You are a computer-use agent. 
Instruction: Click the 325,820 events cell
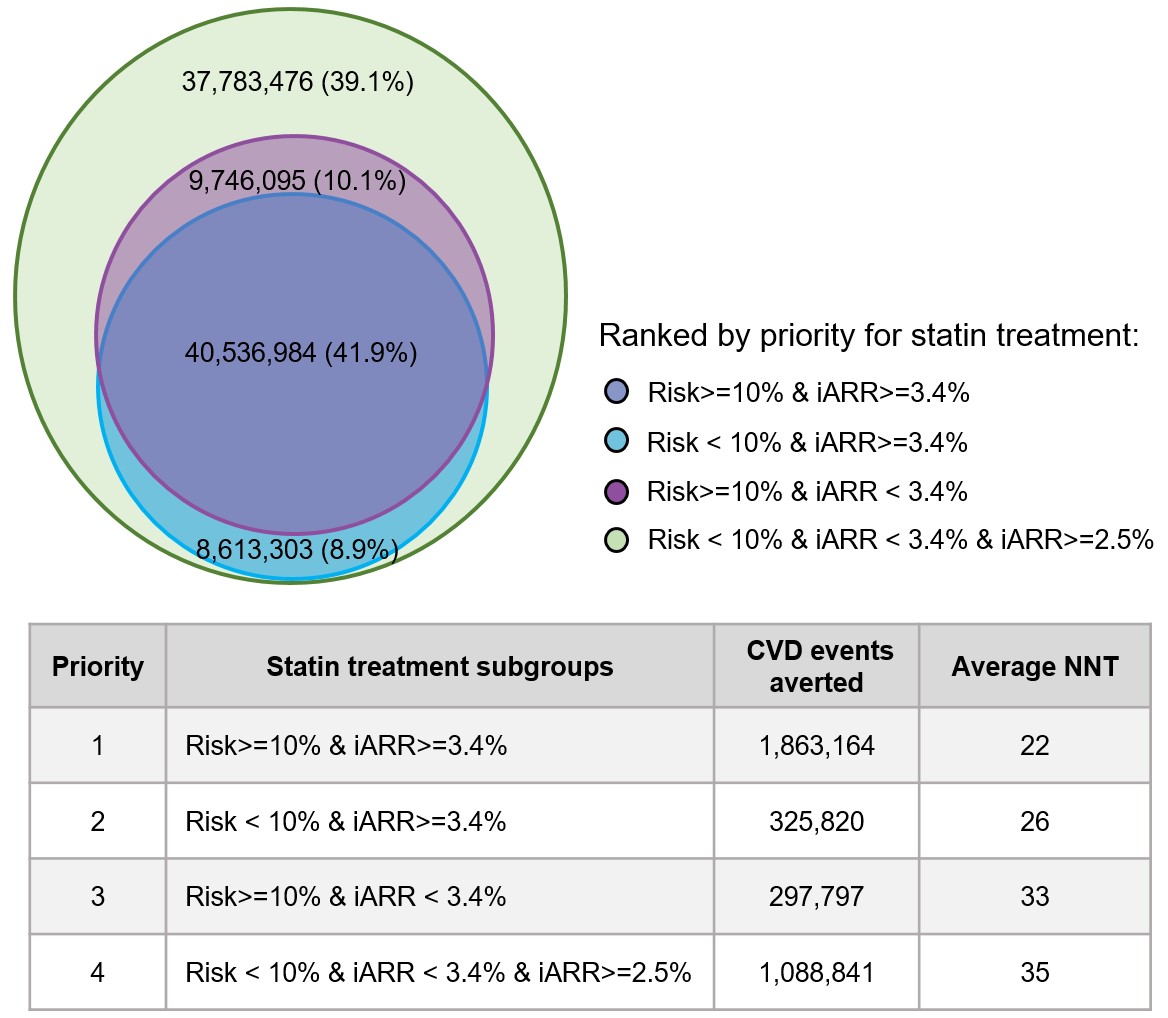(819, 821)
